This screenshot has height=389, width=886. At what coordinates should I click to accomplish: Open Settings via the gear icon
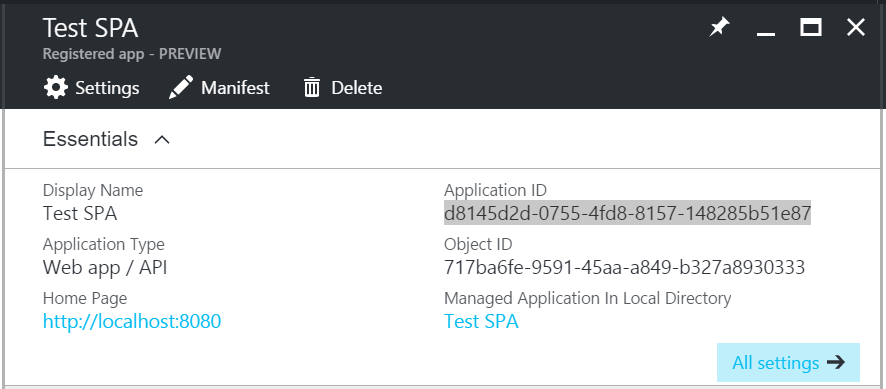55,88
